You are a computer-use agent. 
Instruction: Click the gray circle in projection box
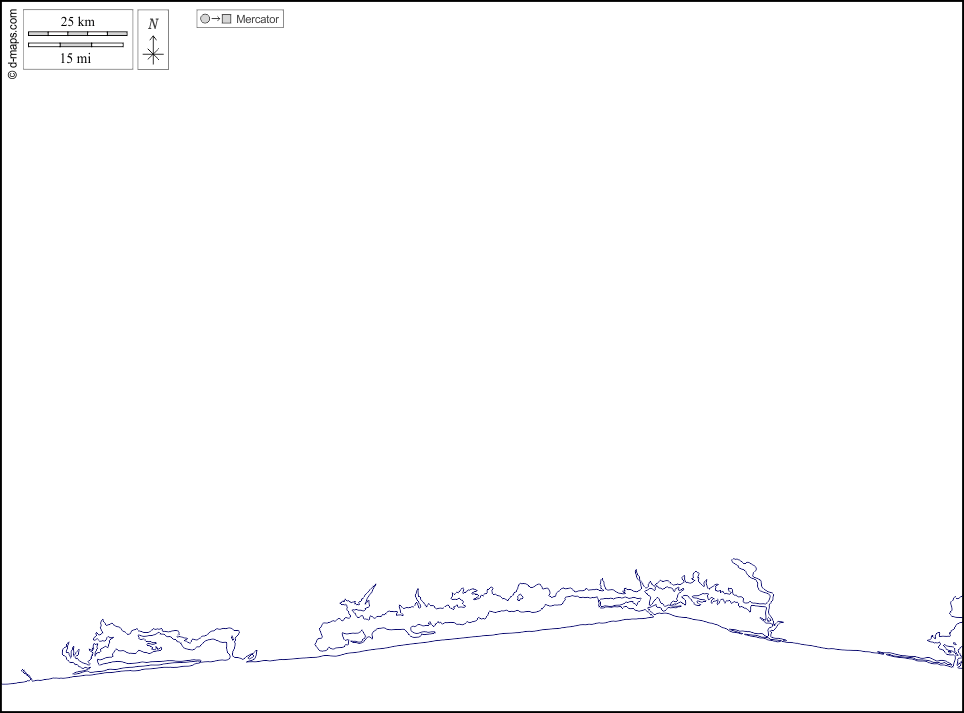pos(205,19)
